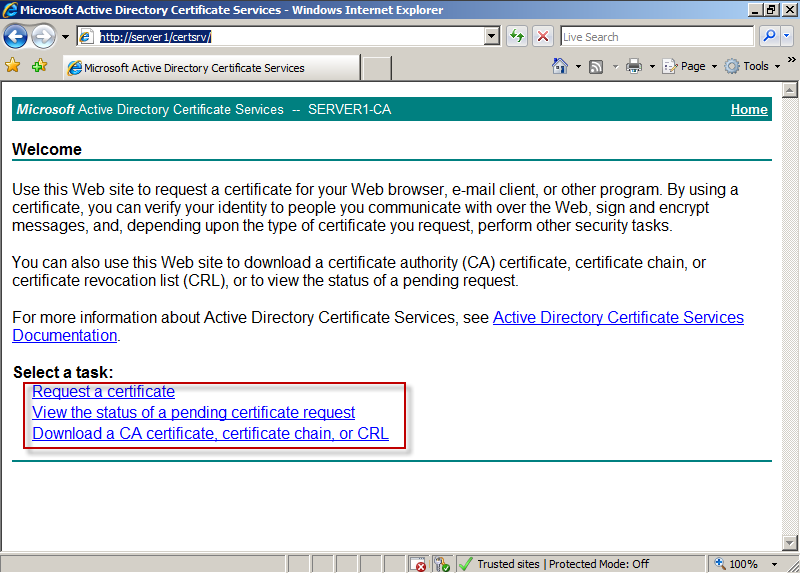
Task: Click the Print icon in command bar
Action: tap(633, 66)
